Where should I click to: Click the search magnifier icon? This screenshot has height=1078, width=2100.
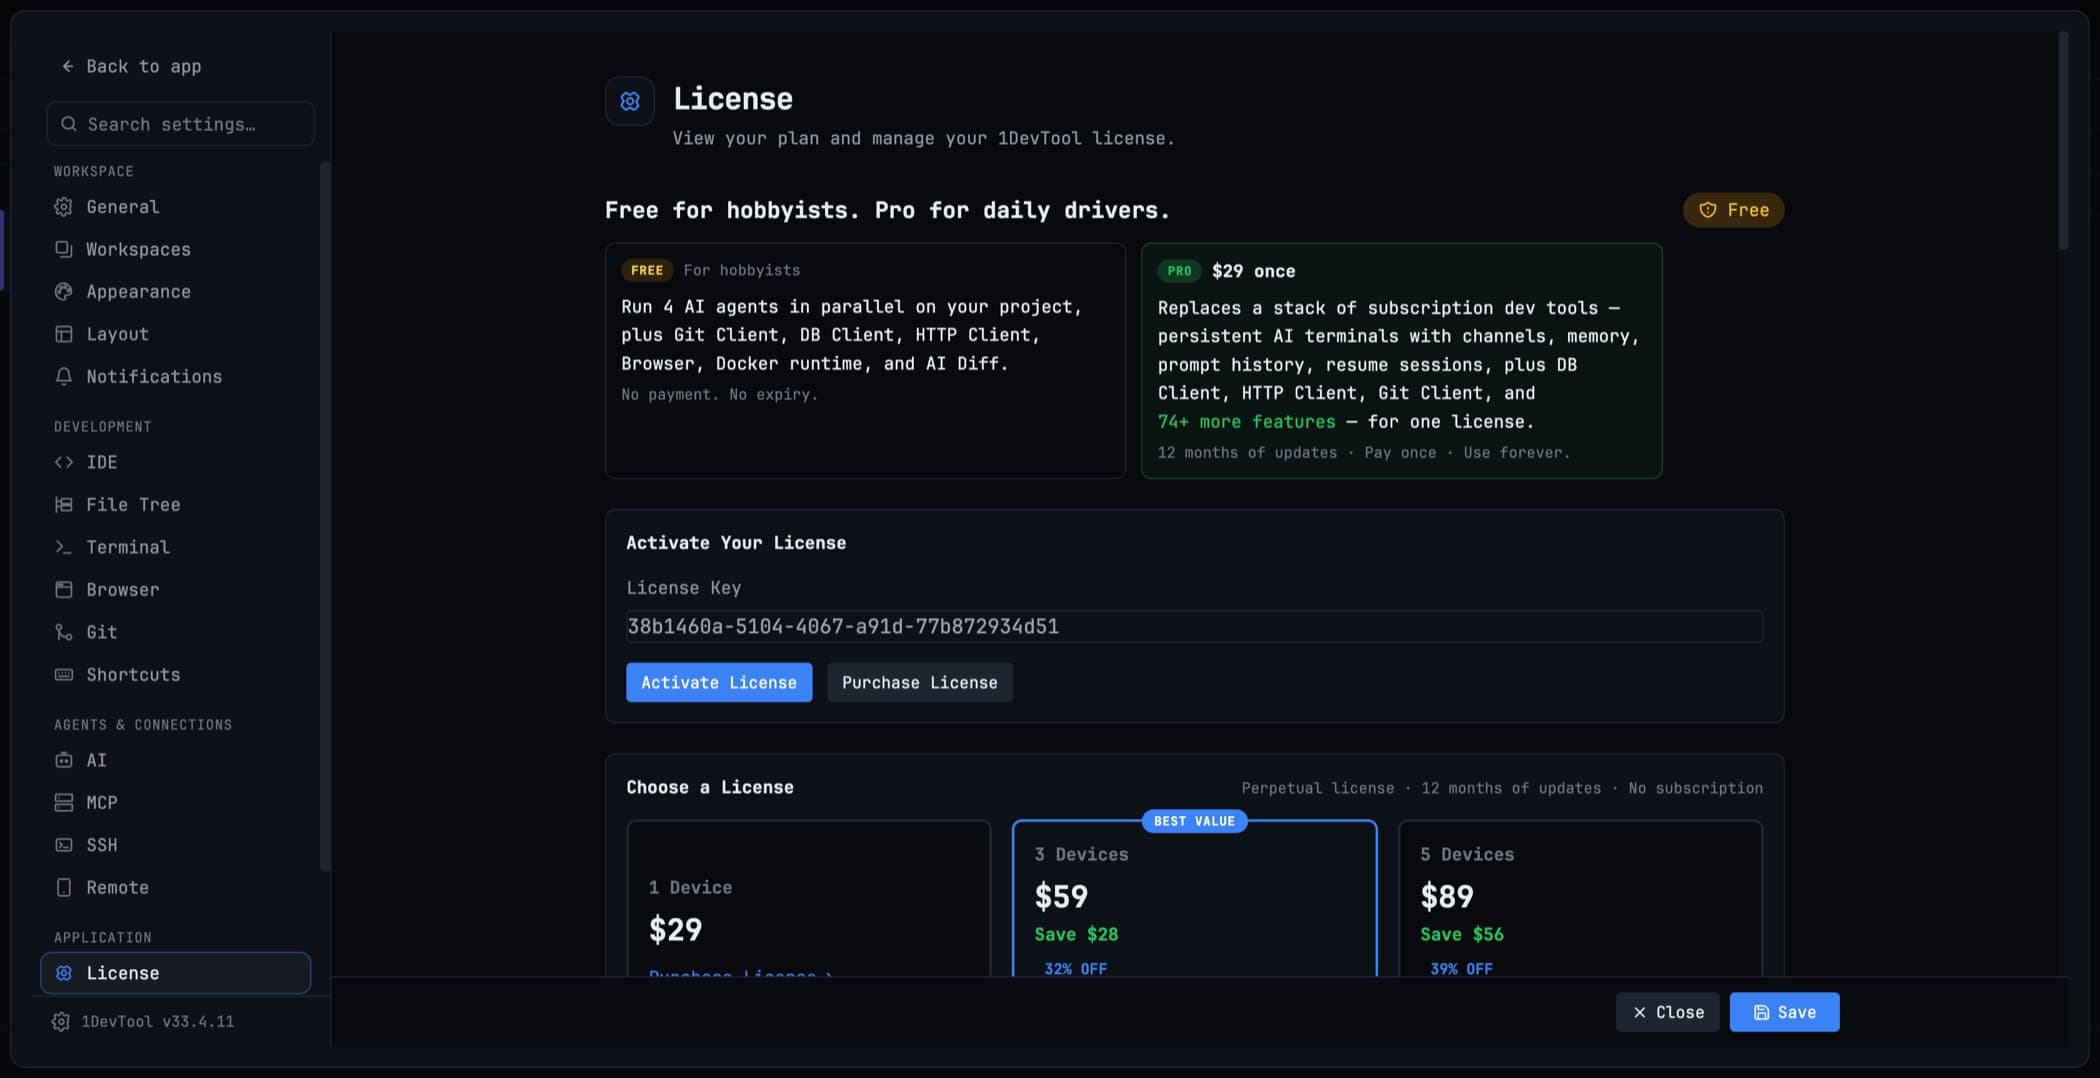pyautogui.click(x=69, y=124)
